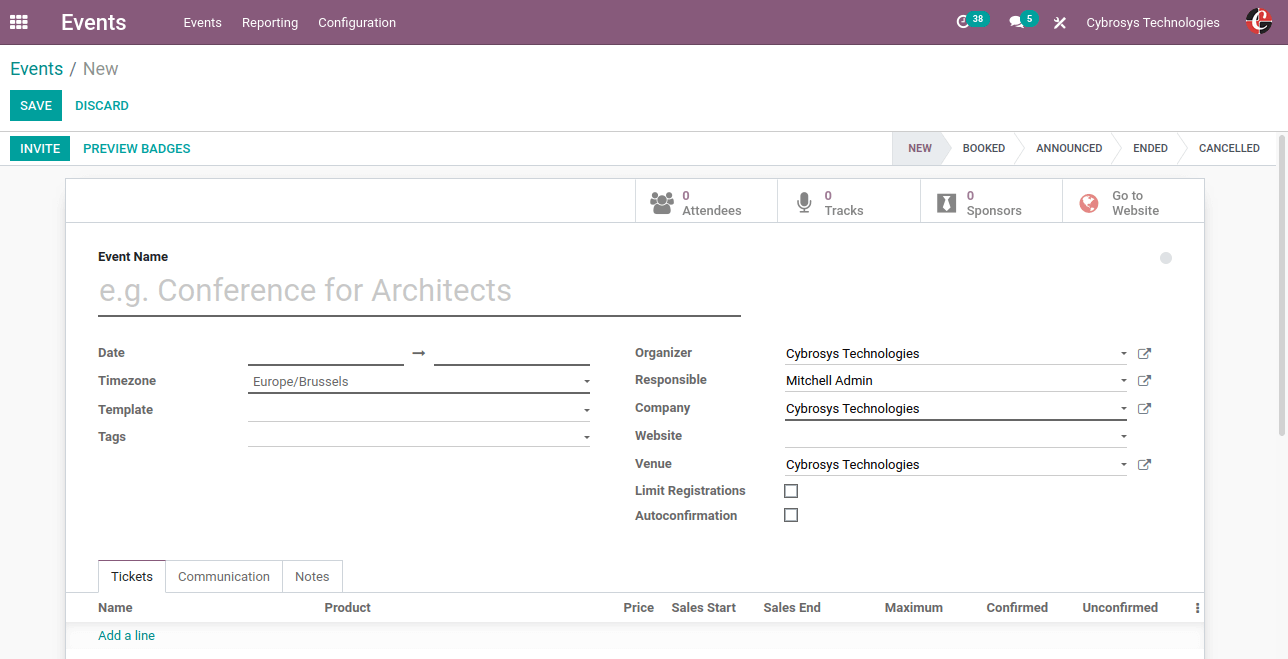Set stage to CANCELLED

click(x=1229, y=148)
